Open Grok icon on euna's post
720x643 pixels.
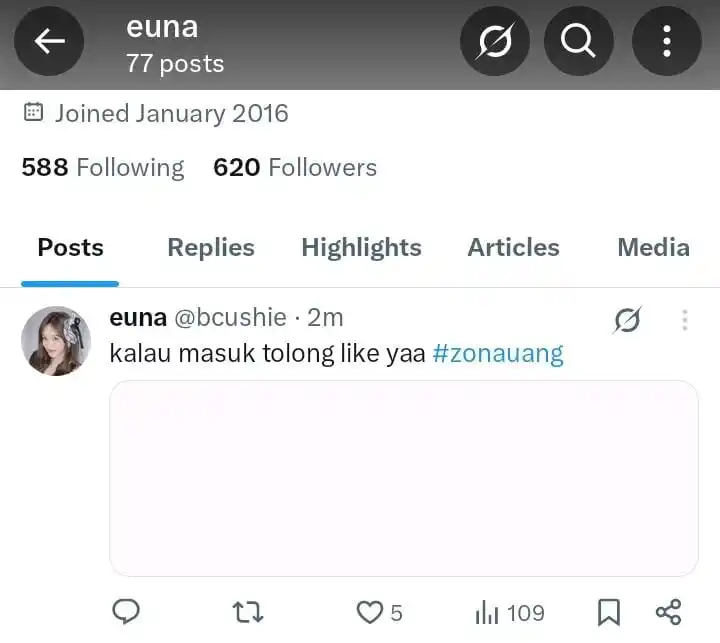pos(627,320)
